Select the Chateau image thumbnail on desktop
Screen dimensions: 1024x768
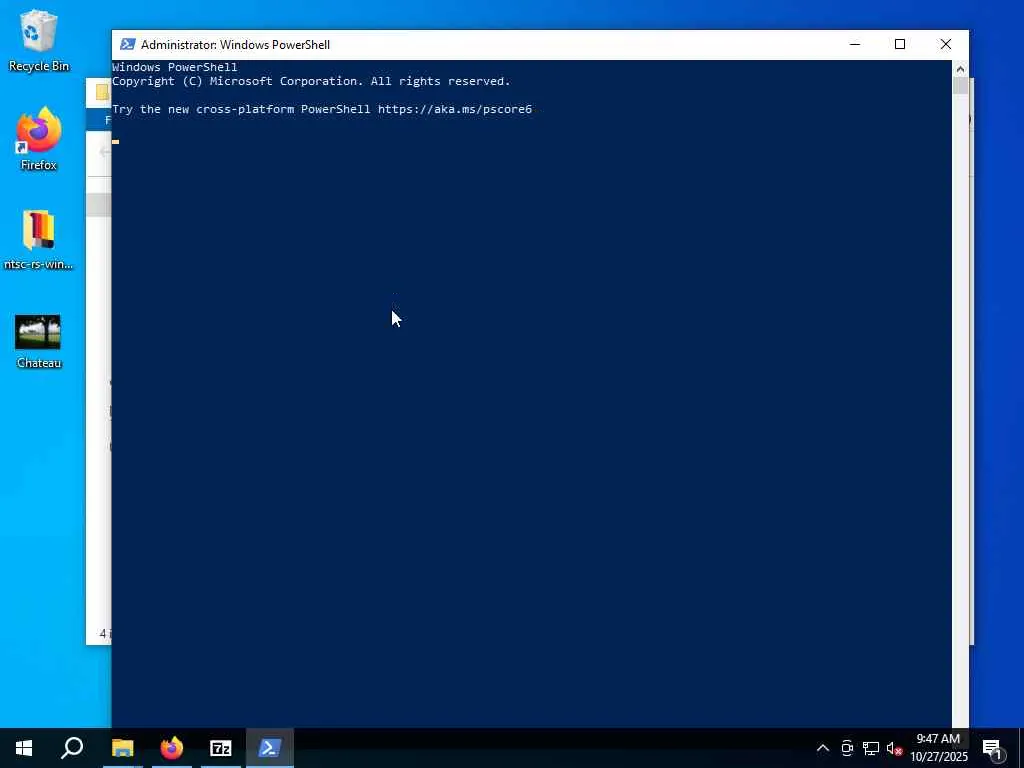click(x=39, y=342)
